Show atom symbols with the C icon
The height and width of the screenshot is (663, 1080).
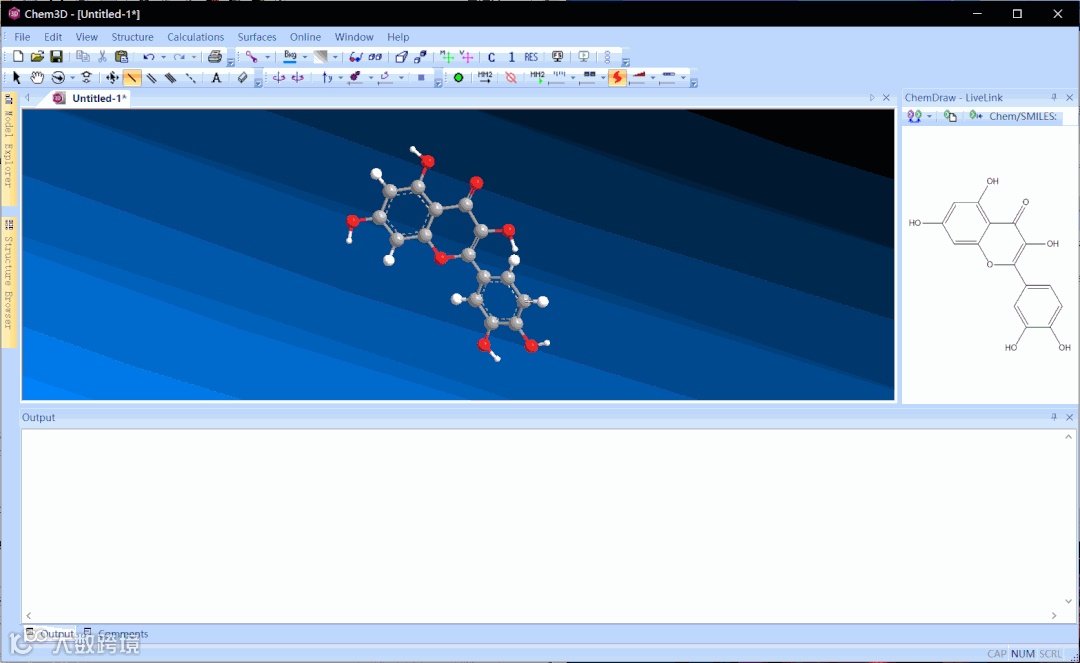[x=492, y=57]
